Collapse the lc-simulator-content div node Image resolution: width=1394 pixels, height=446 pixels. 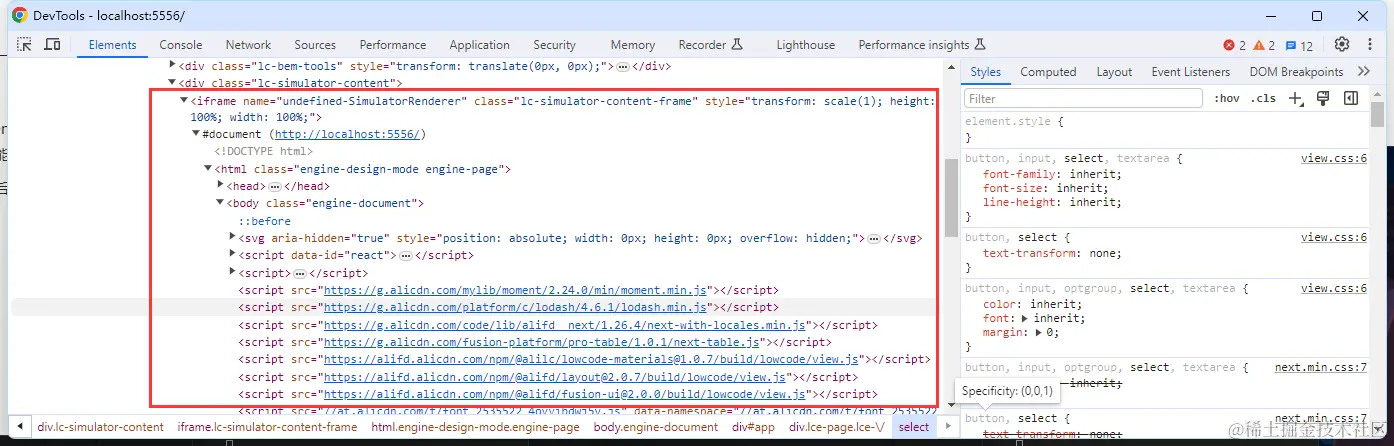(x=171, y=83)
